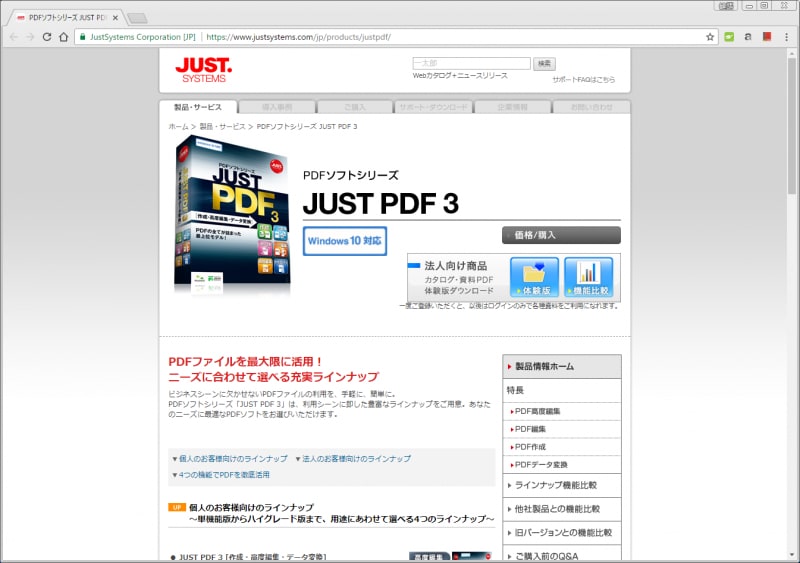Open ラインナップ機能比較 in the side menu

[562, 485]
